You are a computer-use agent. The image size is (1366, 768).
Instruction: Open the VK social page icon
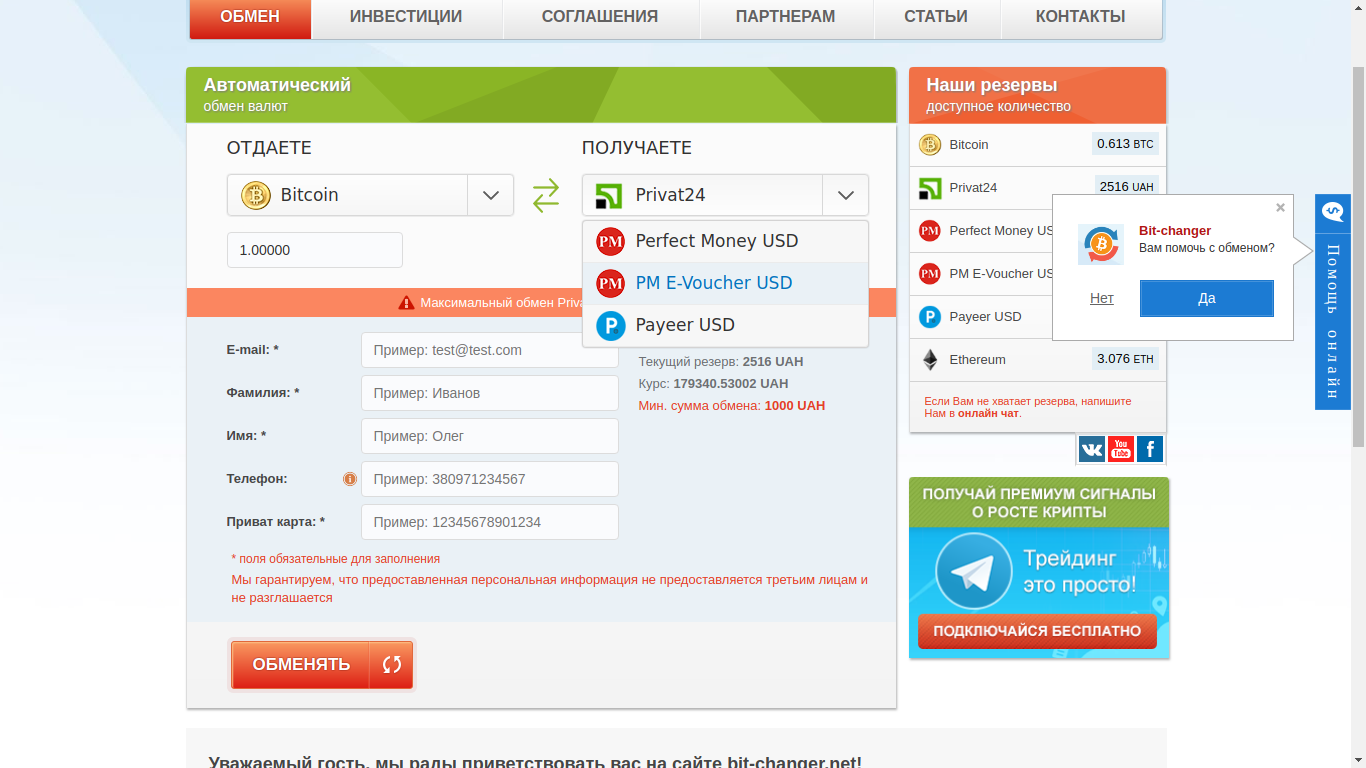pos(1092,449)
